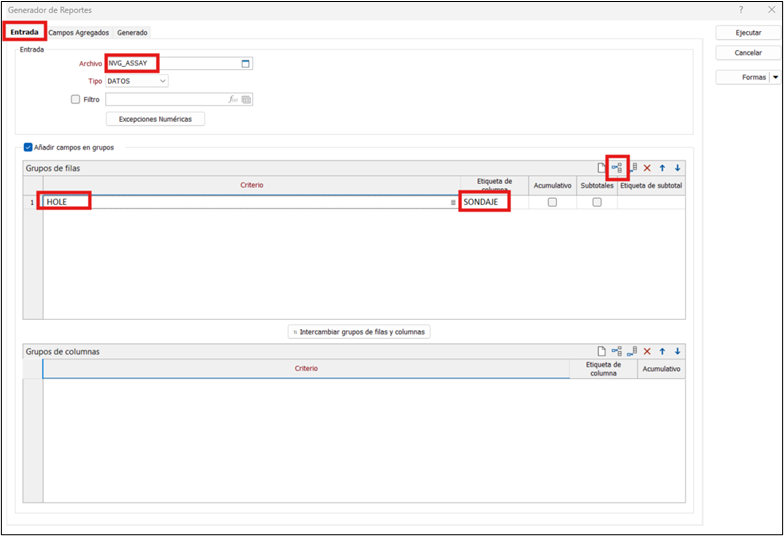
Task: Click the Ejecutar button
Action: [748, 33]
